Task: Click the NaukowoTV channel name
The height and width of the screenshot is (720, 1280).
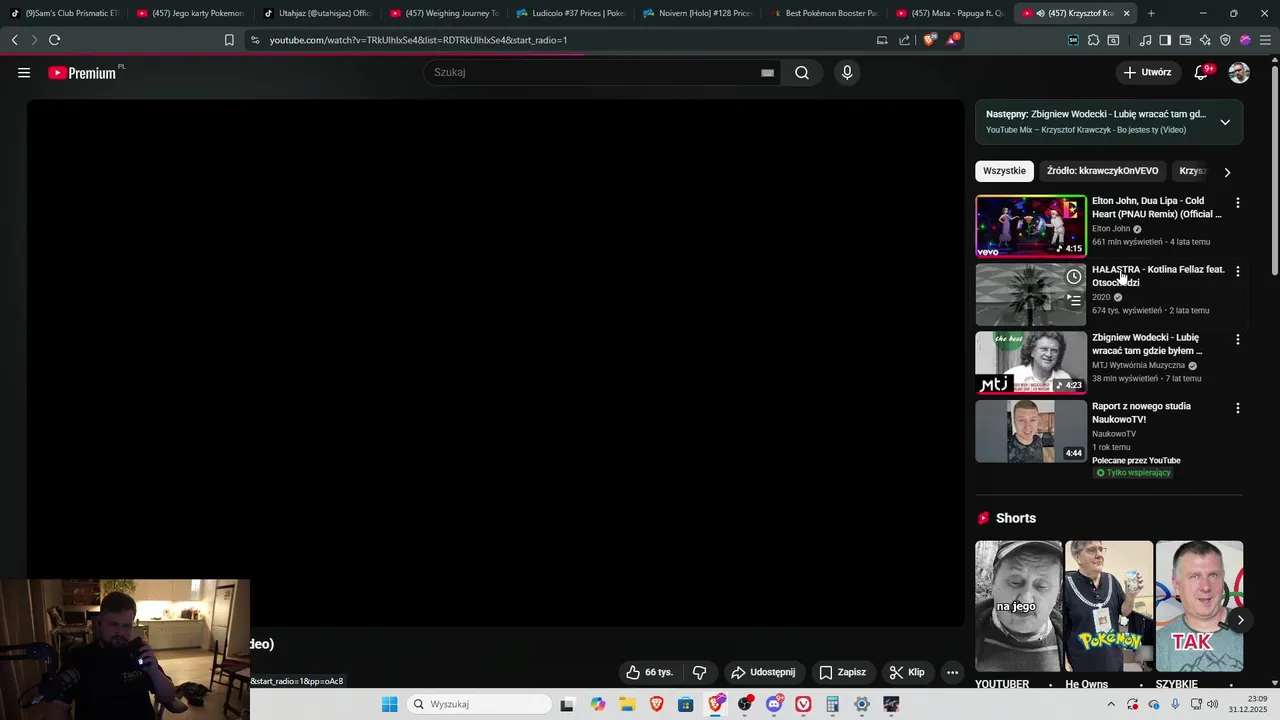Action: [x=1114, y=434]
